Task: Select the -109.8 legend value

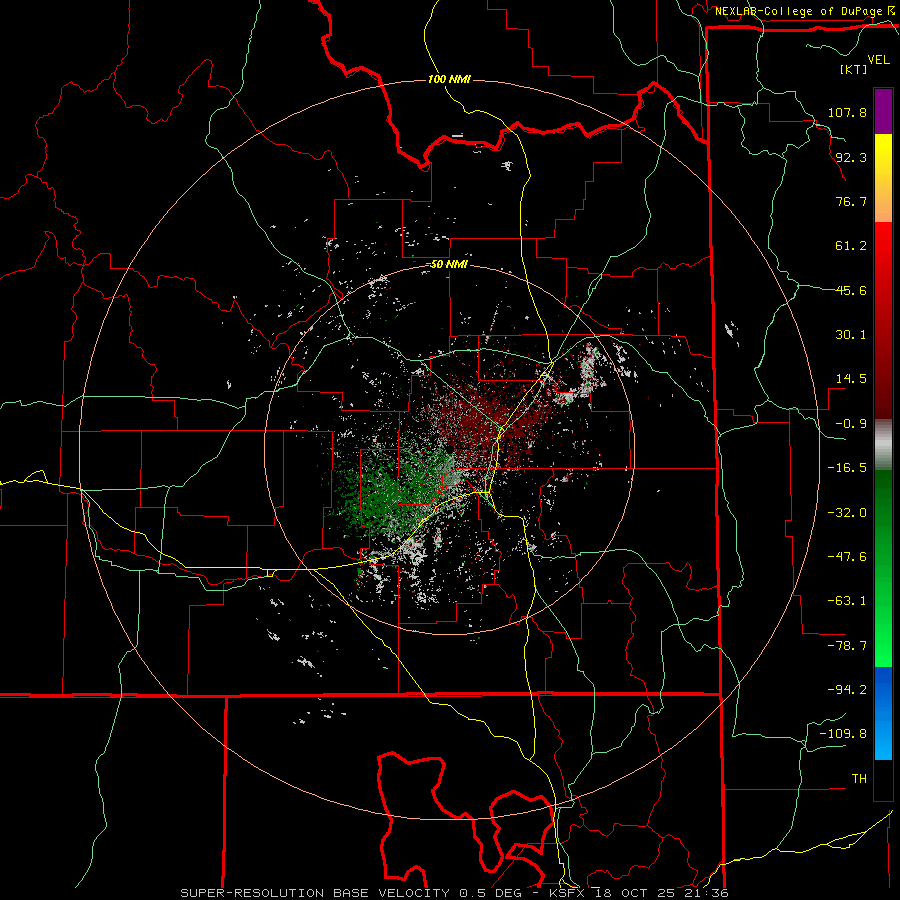Action: pyautogui.click(x=843, y=734)
